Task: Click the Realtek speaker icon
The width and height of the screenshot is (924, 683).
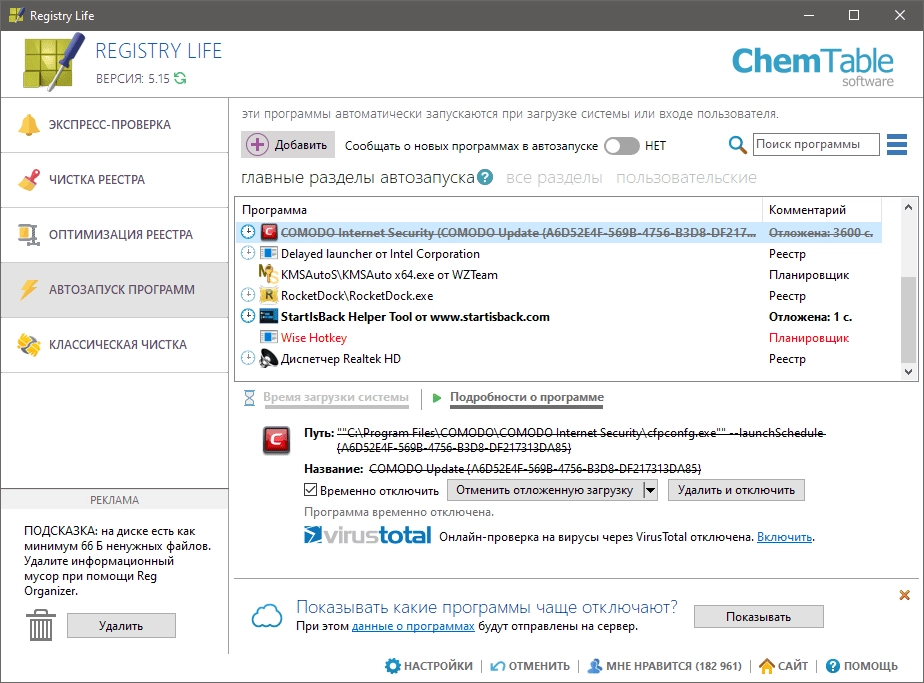Action: point(269,358)
